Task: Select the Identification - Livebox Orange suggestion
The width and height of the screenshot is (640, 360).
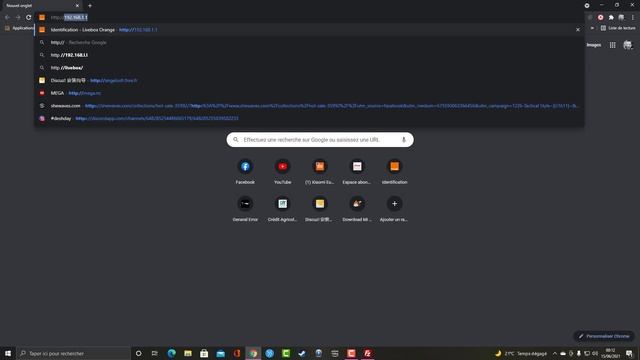Action: (x=309, y=30)
